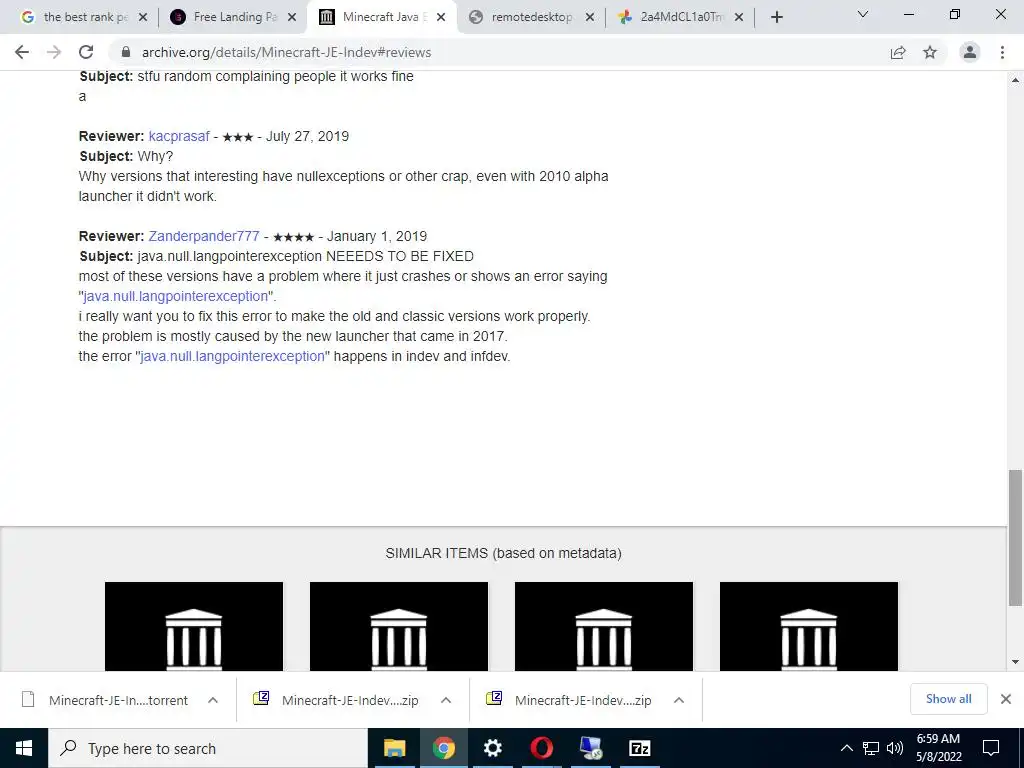
Task: Open the network tray icon
Action: point(871,748)
